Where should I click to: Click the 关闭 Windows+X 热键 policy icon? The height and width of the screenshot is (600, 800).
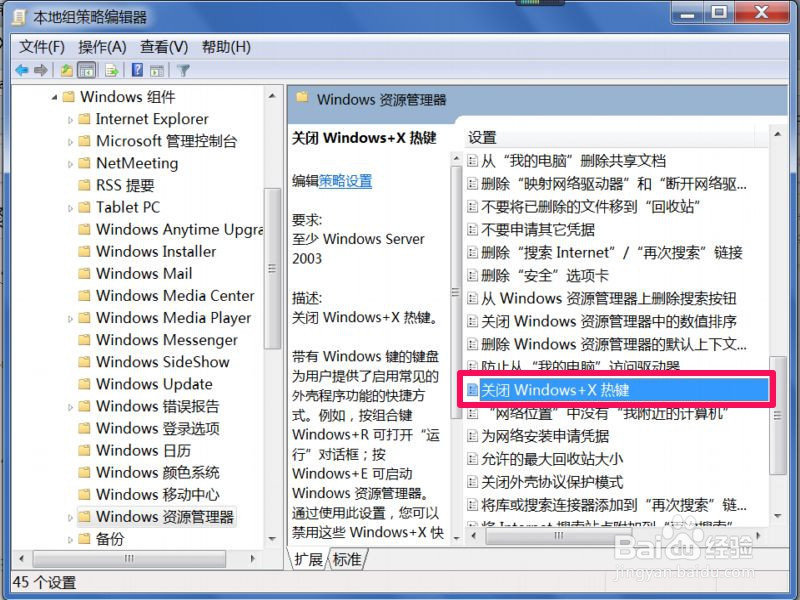pos(472,390)
